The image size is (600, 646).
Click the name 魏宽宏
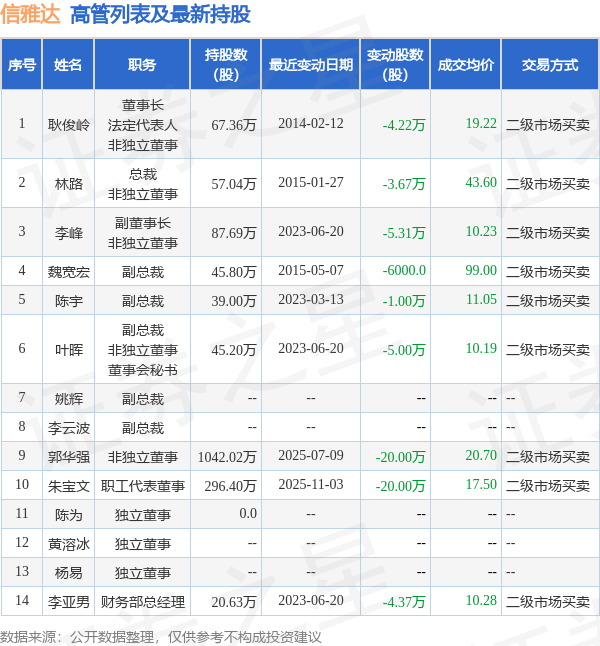pos(68,272)
